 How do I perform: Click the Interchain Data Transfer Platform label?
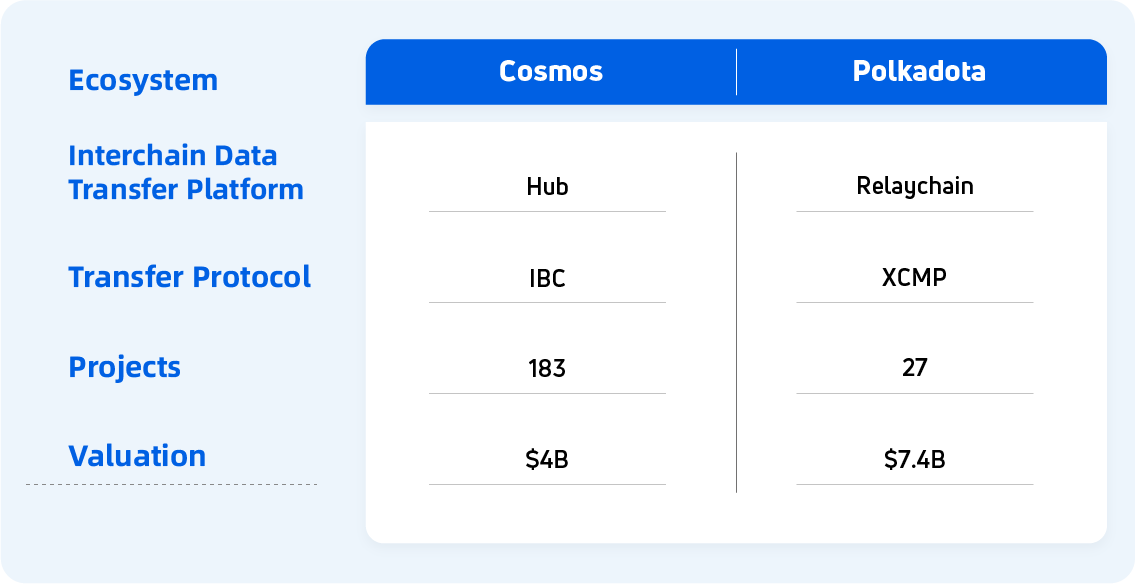click(186, 172)
